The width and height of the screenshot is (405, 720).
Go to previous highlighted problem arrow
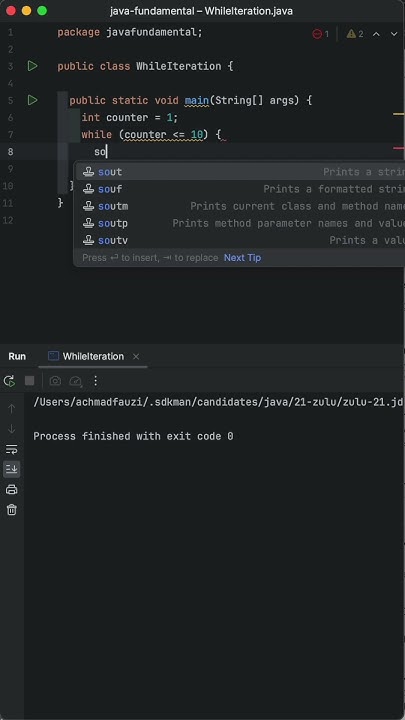(376, 34)
